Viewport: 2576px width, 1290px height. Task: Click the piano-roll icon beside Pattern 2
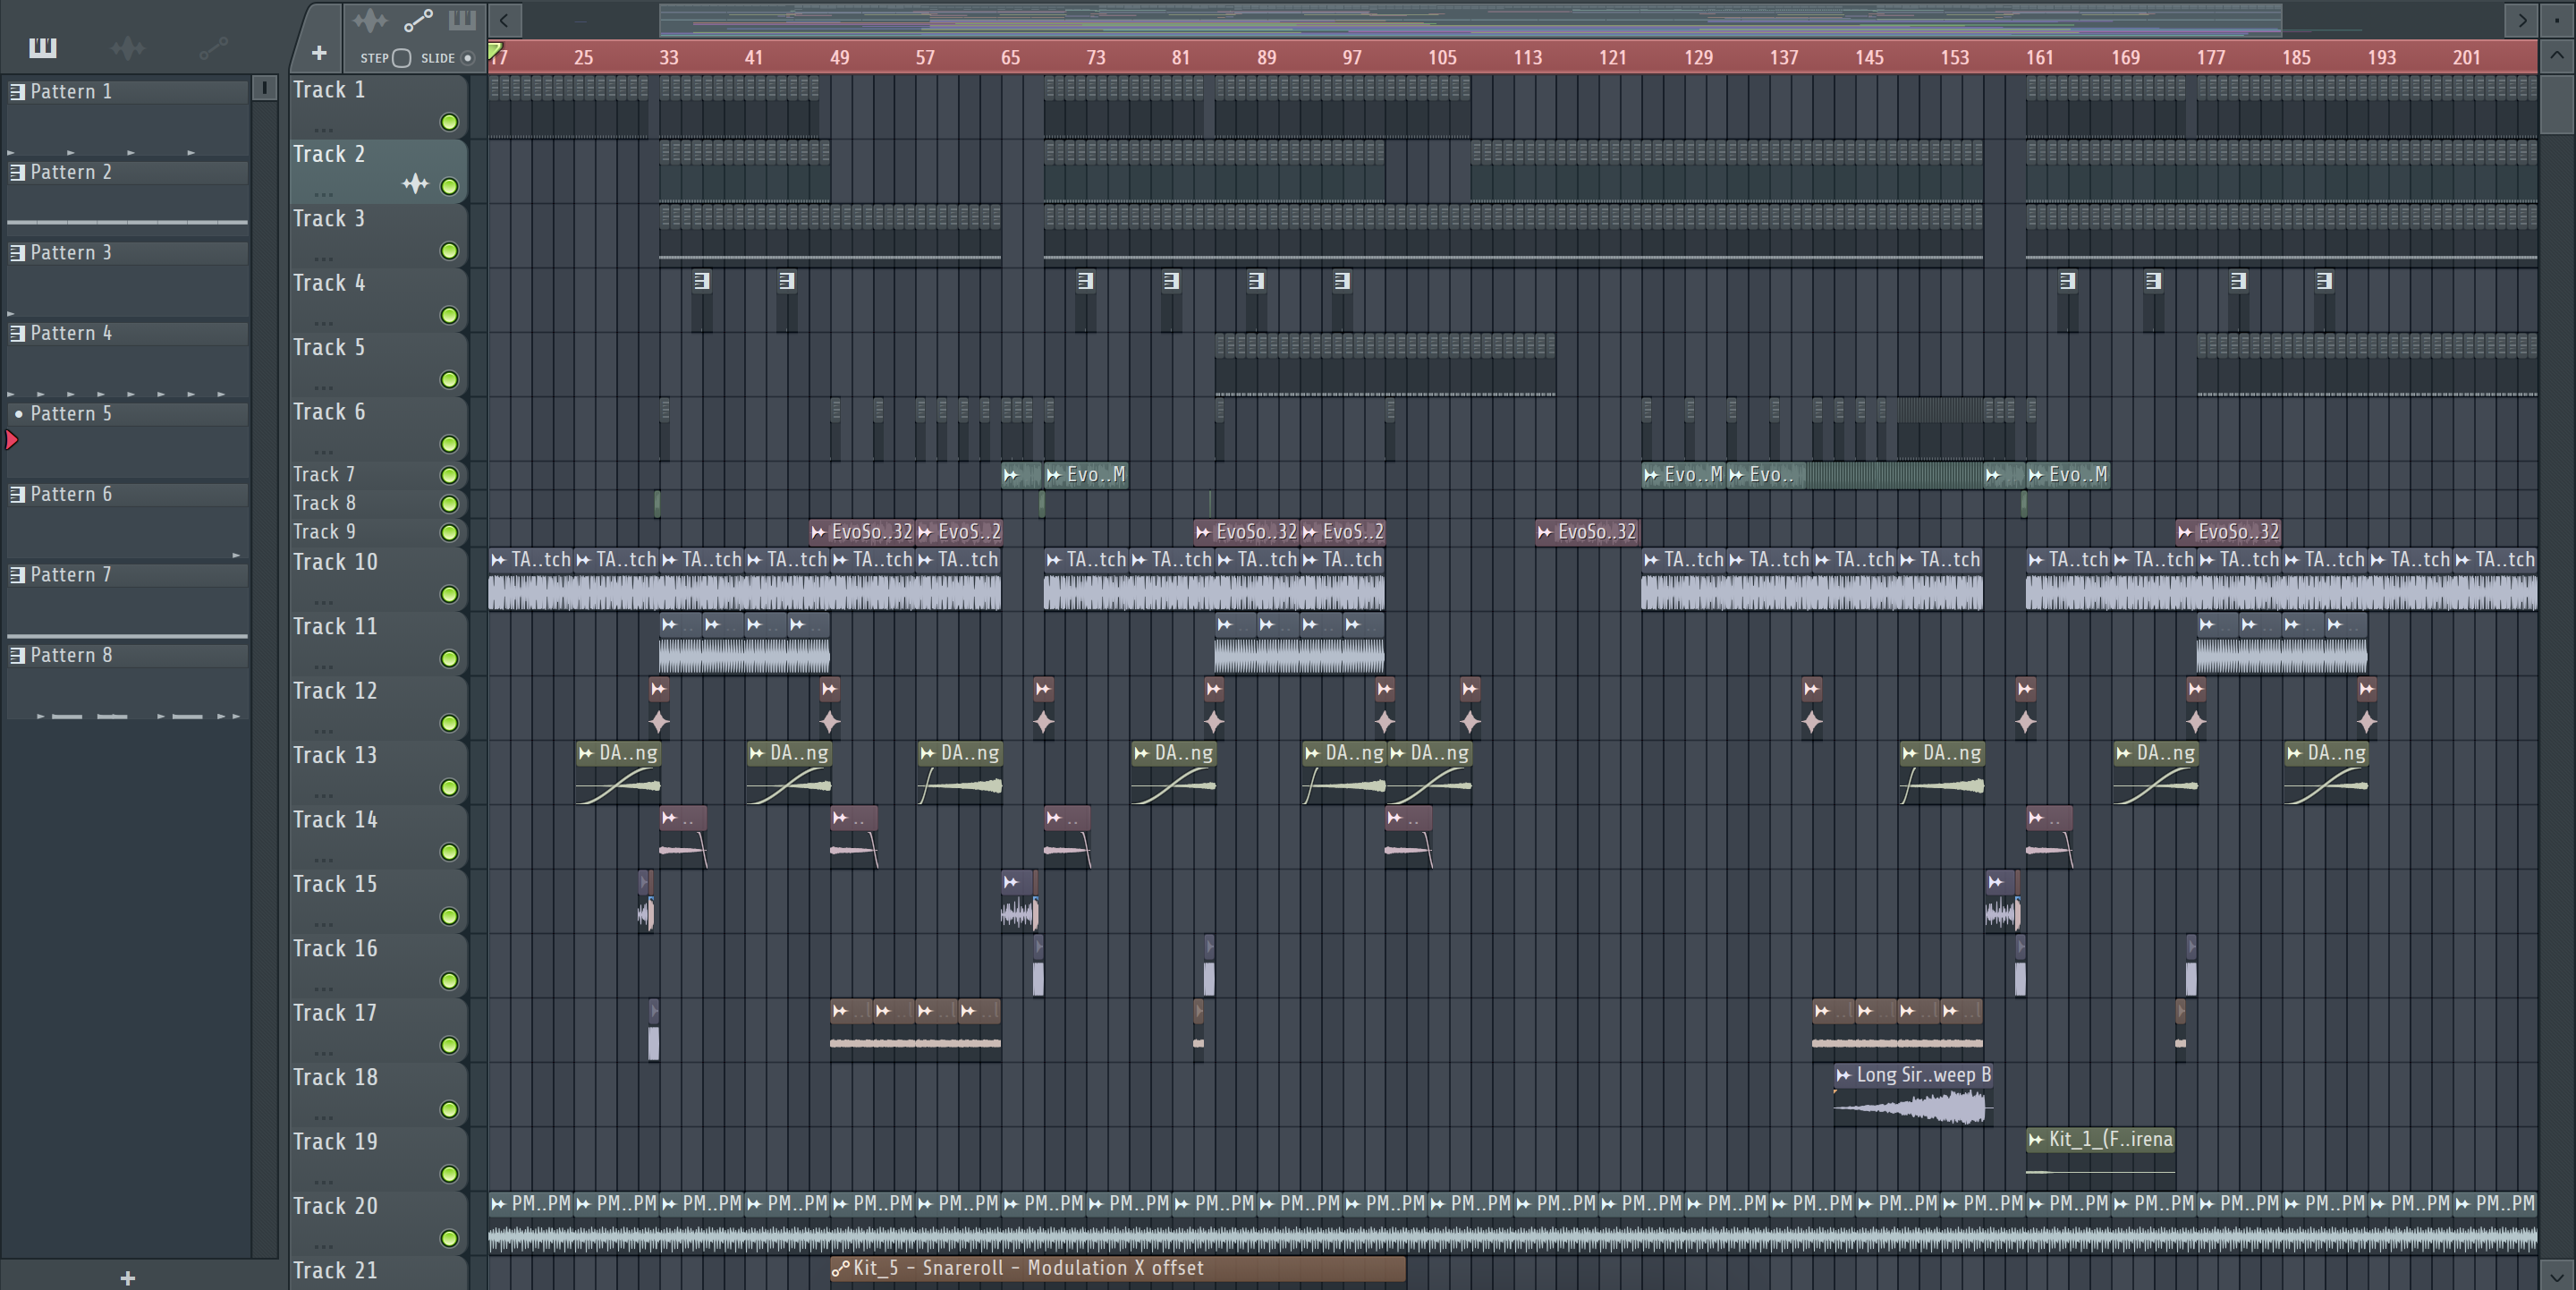coord(17,172)
